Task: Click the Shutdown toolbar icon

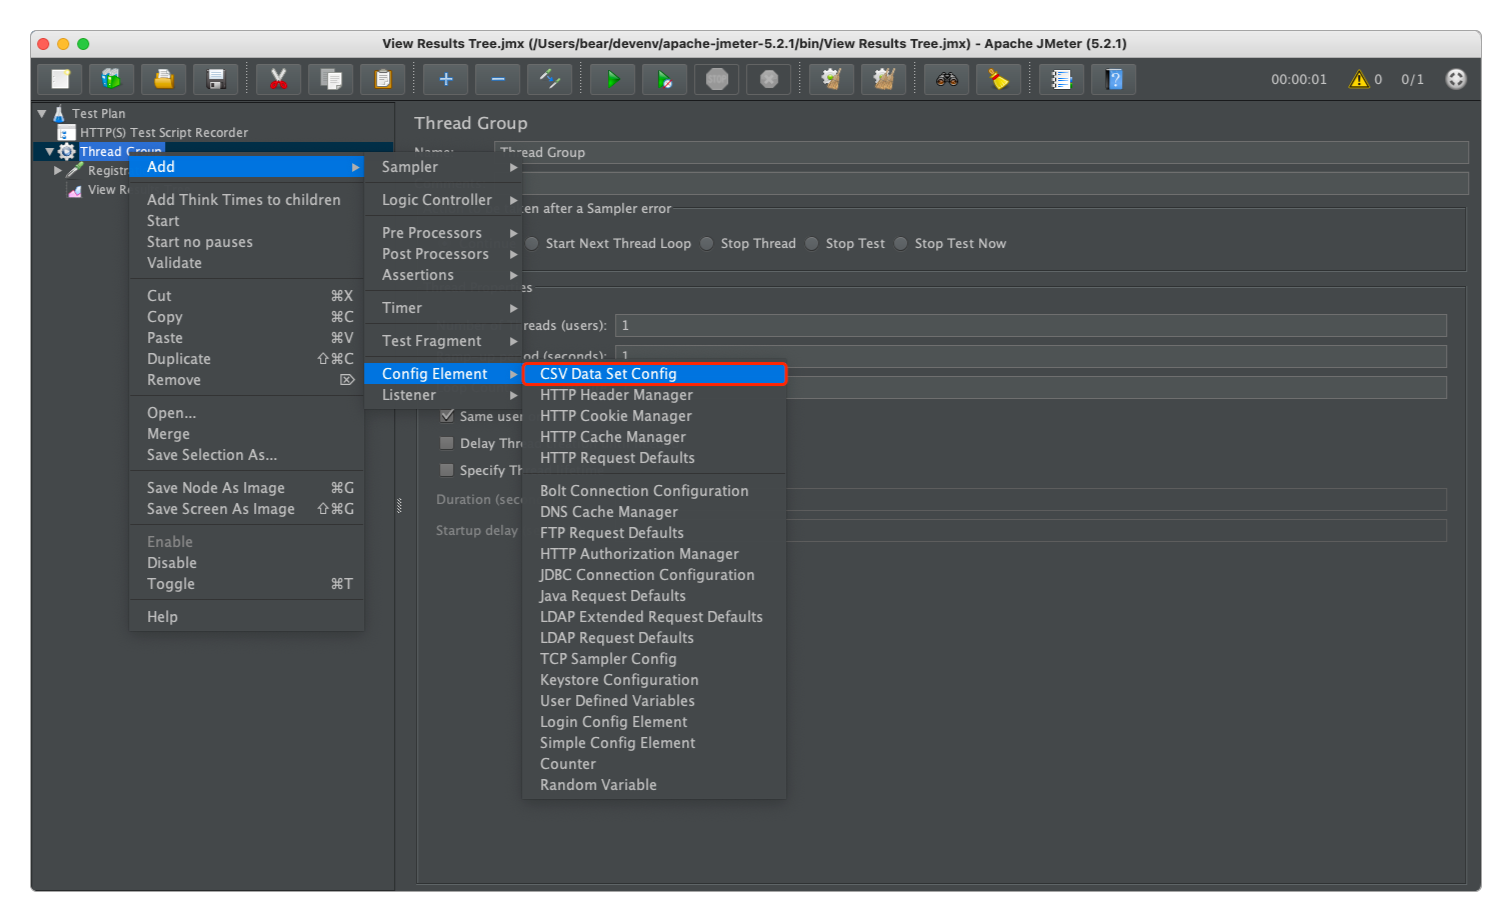Action: [x=769, y=79]
